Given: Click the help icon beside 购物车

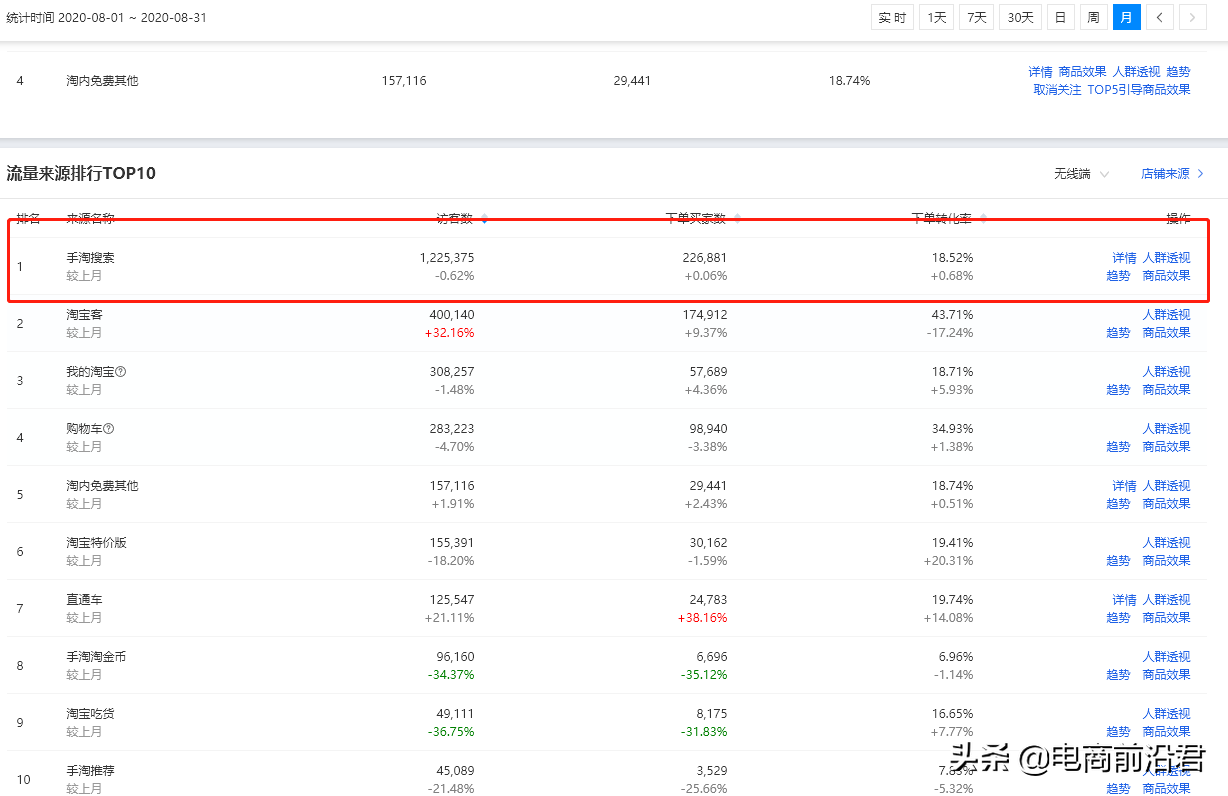Looking at the screenshot, I should click(x=109, y=429).
